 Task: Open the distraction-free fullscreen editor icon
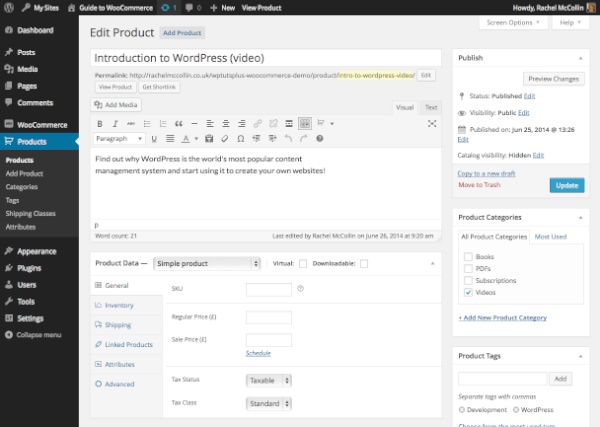tap(432, 124)
